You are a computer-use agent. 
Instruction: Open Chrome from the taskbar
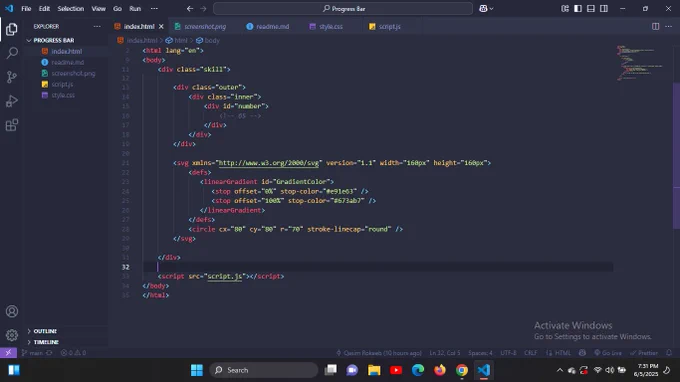[x=461, y=370]
